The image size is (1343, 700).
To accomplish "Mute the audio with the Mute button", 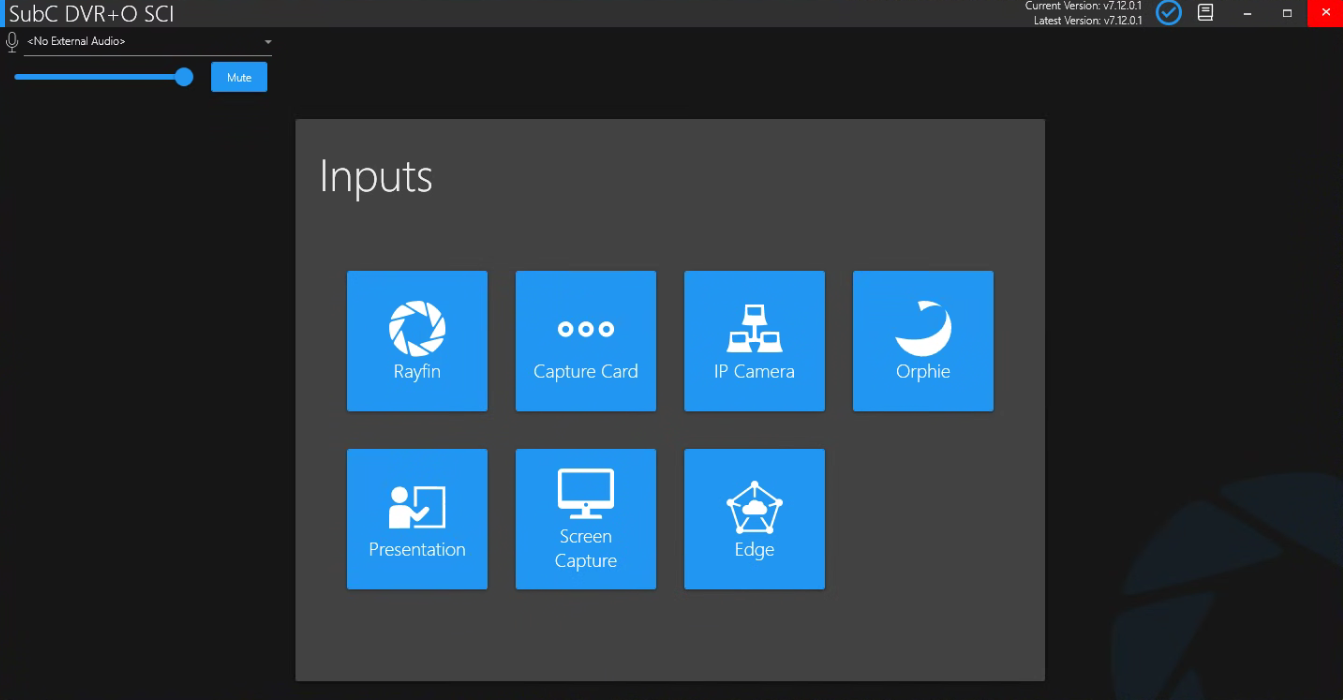I will 239,77.
